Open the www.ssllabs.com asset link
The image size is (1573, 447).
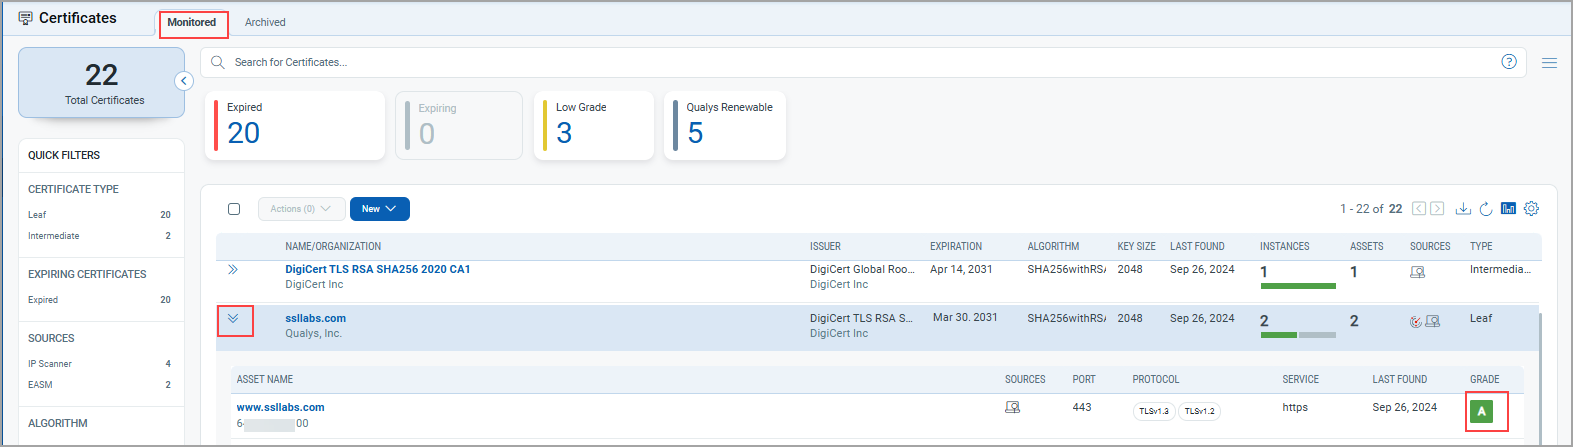[280, 407]
